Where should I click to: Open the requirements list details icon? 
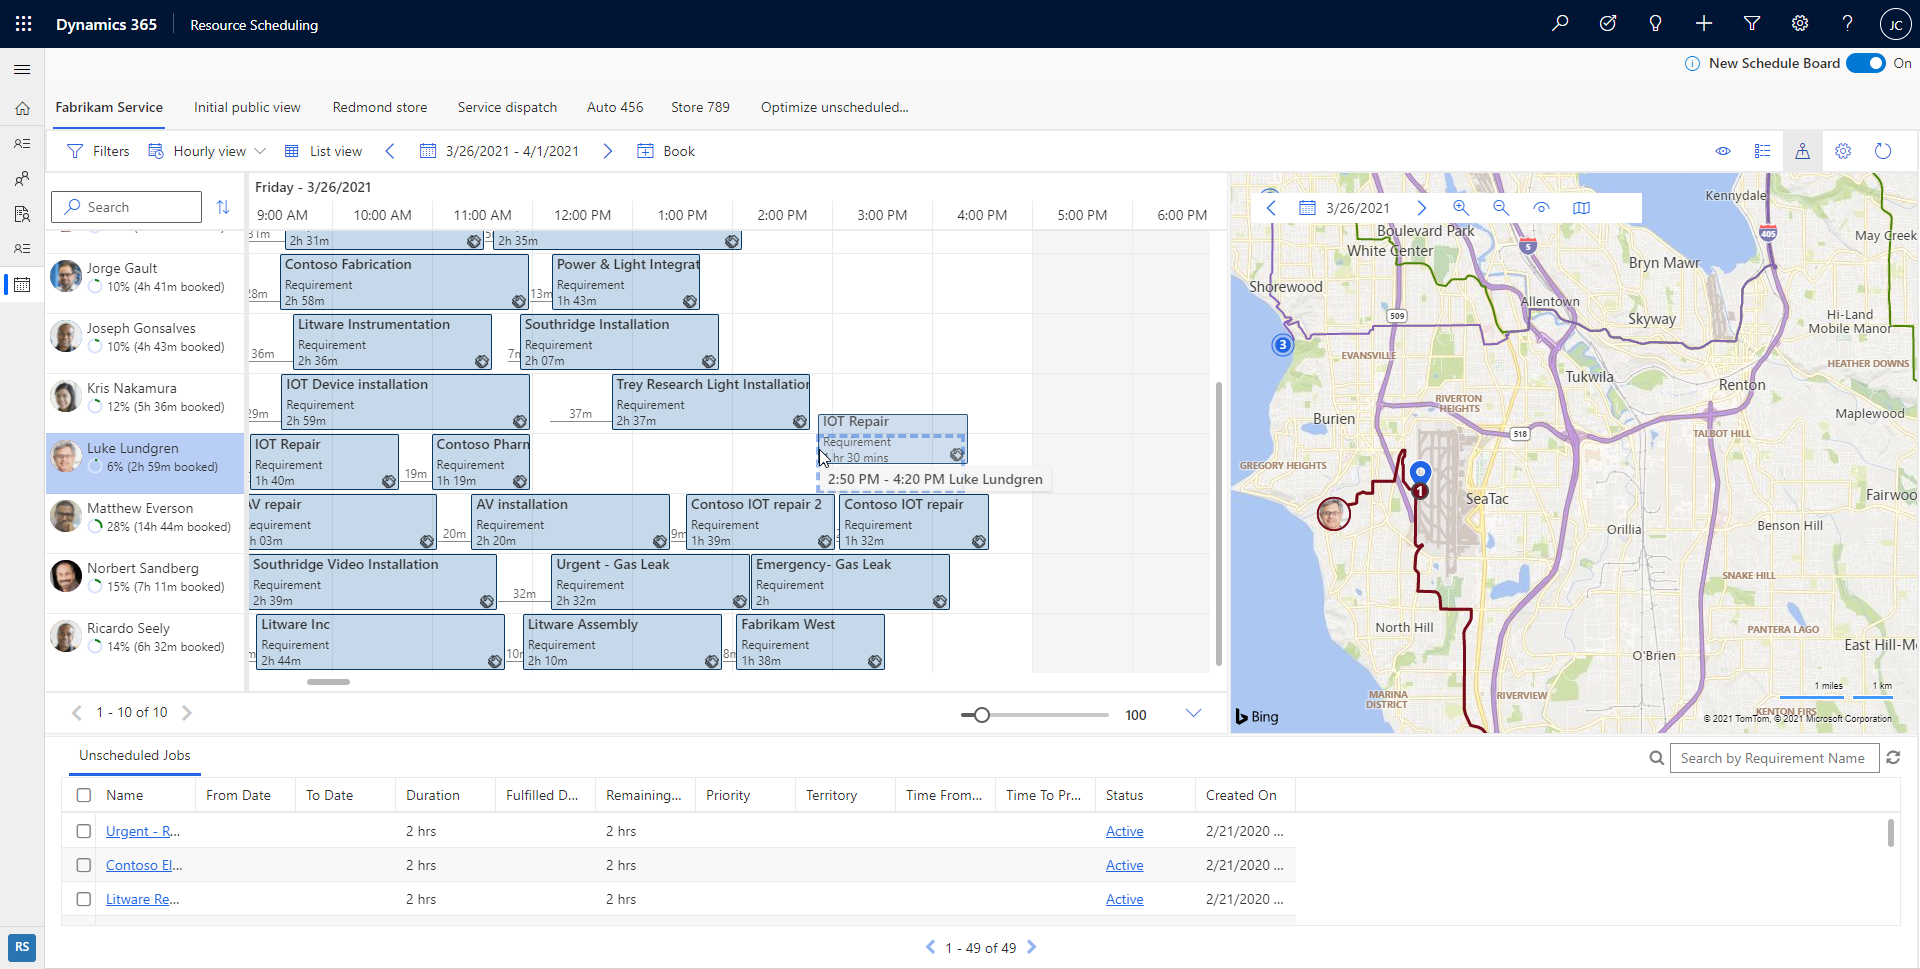point(1764,151)
